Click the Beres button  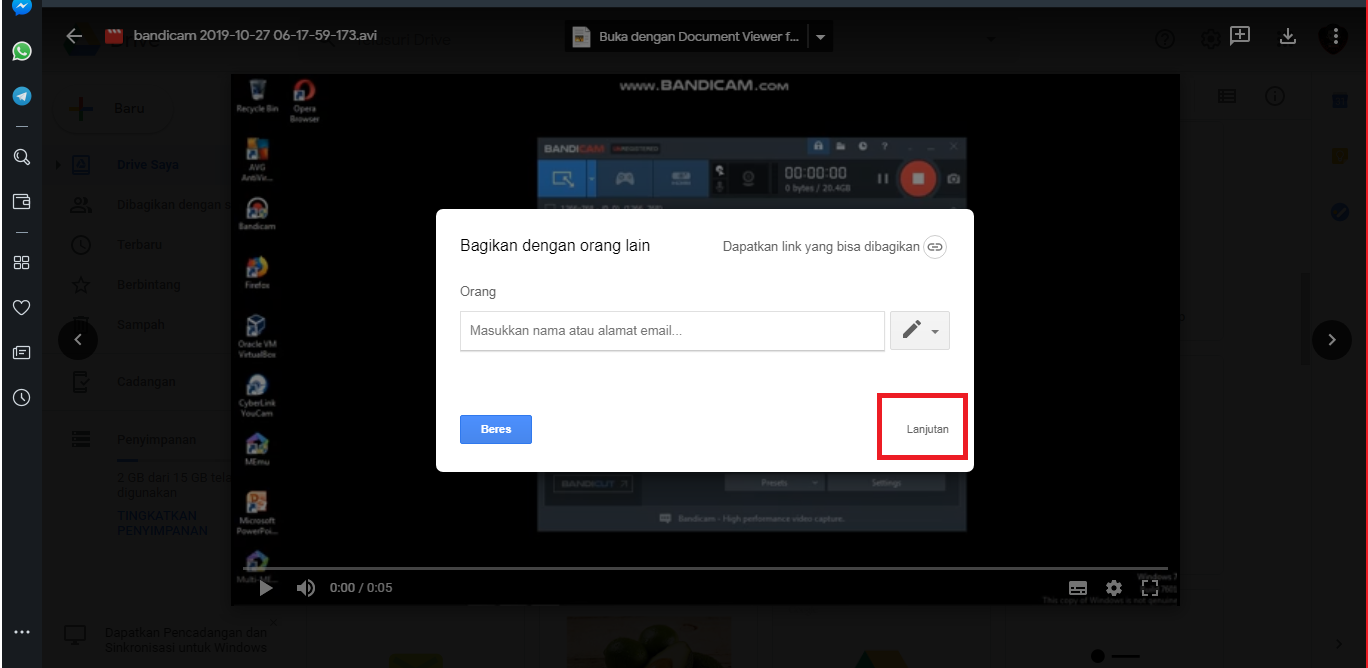[496, 429]
